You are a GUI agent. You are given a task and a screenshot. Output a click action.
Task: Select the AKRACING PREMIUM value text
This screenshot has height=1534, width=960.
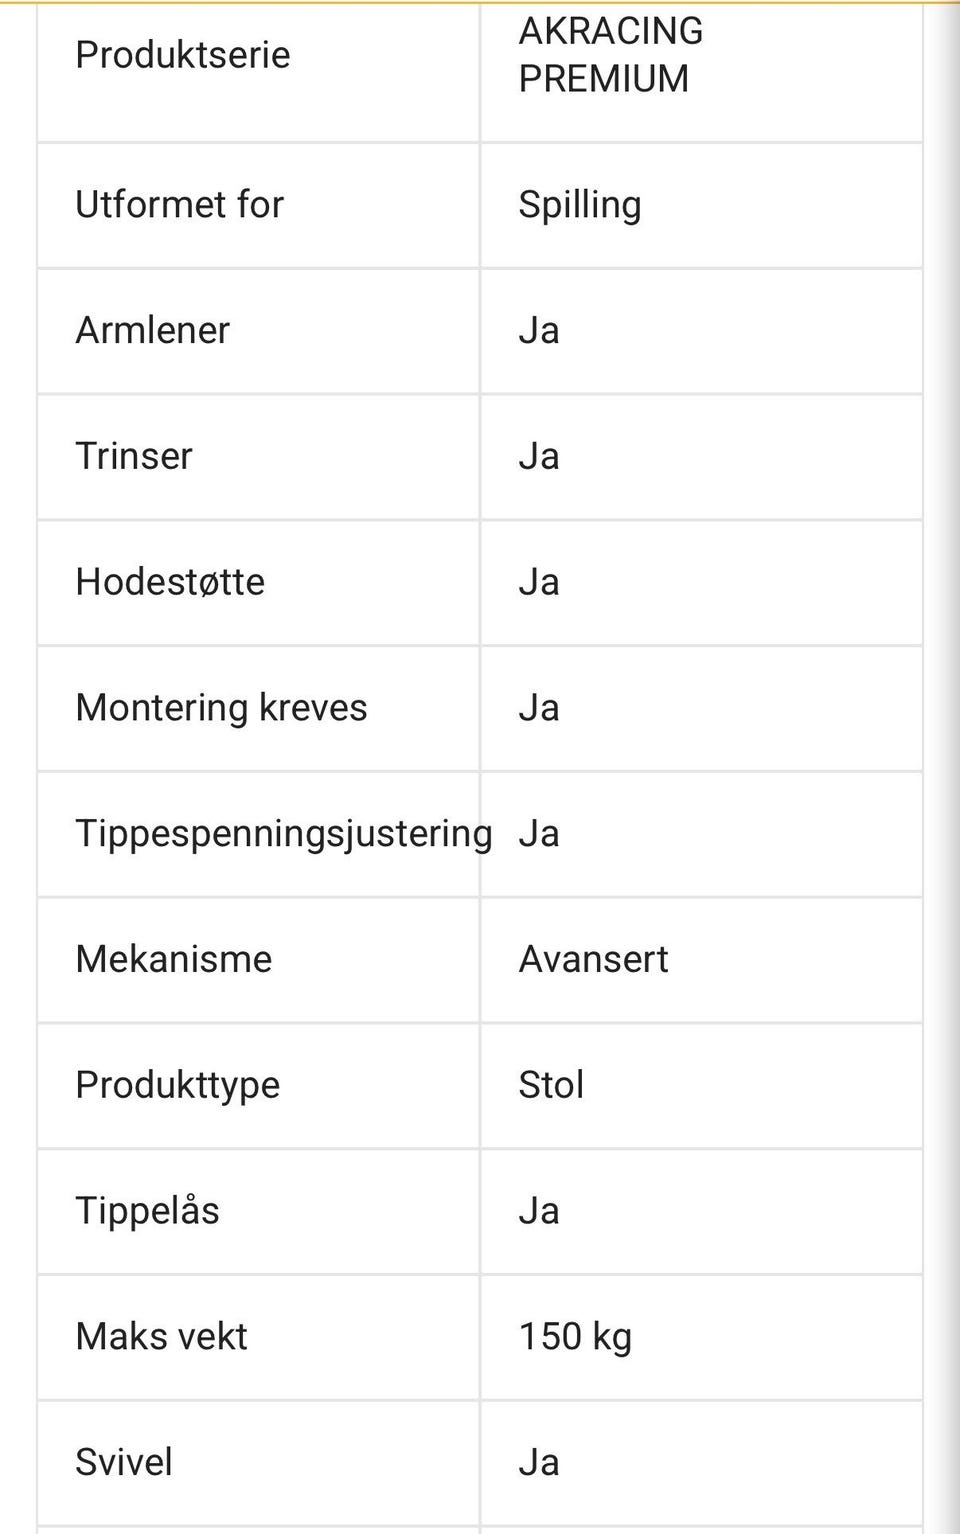pyautogui.click(x=610, y=55)
